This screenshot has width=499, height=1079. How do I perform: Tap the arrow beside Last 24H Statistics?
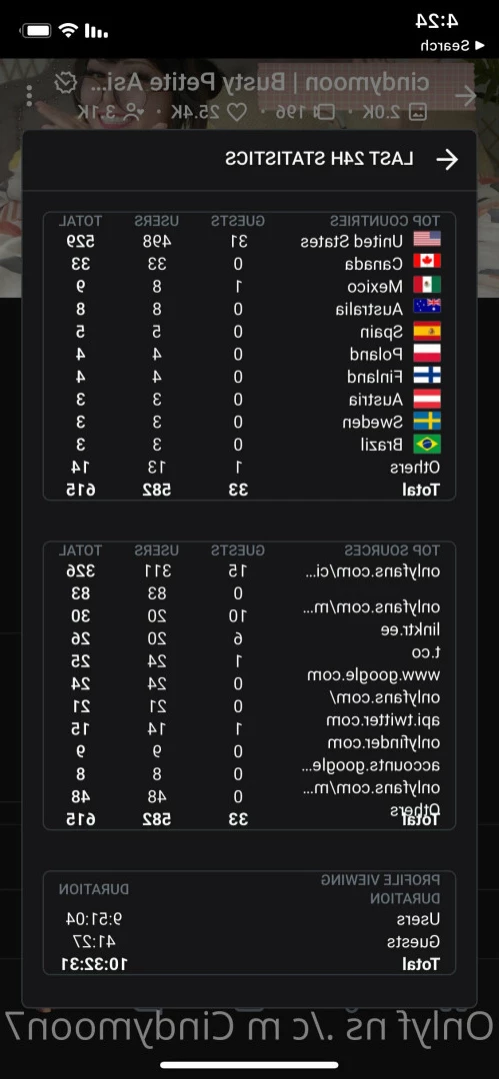click(447, 160)
